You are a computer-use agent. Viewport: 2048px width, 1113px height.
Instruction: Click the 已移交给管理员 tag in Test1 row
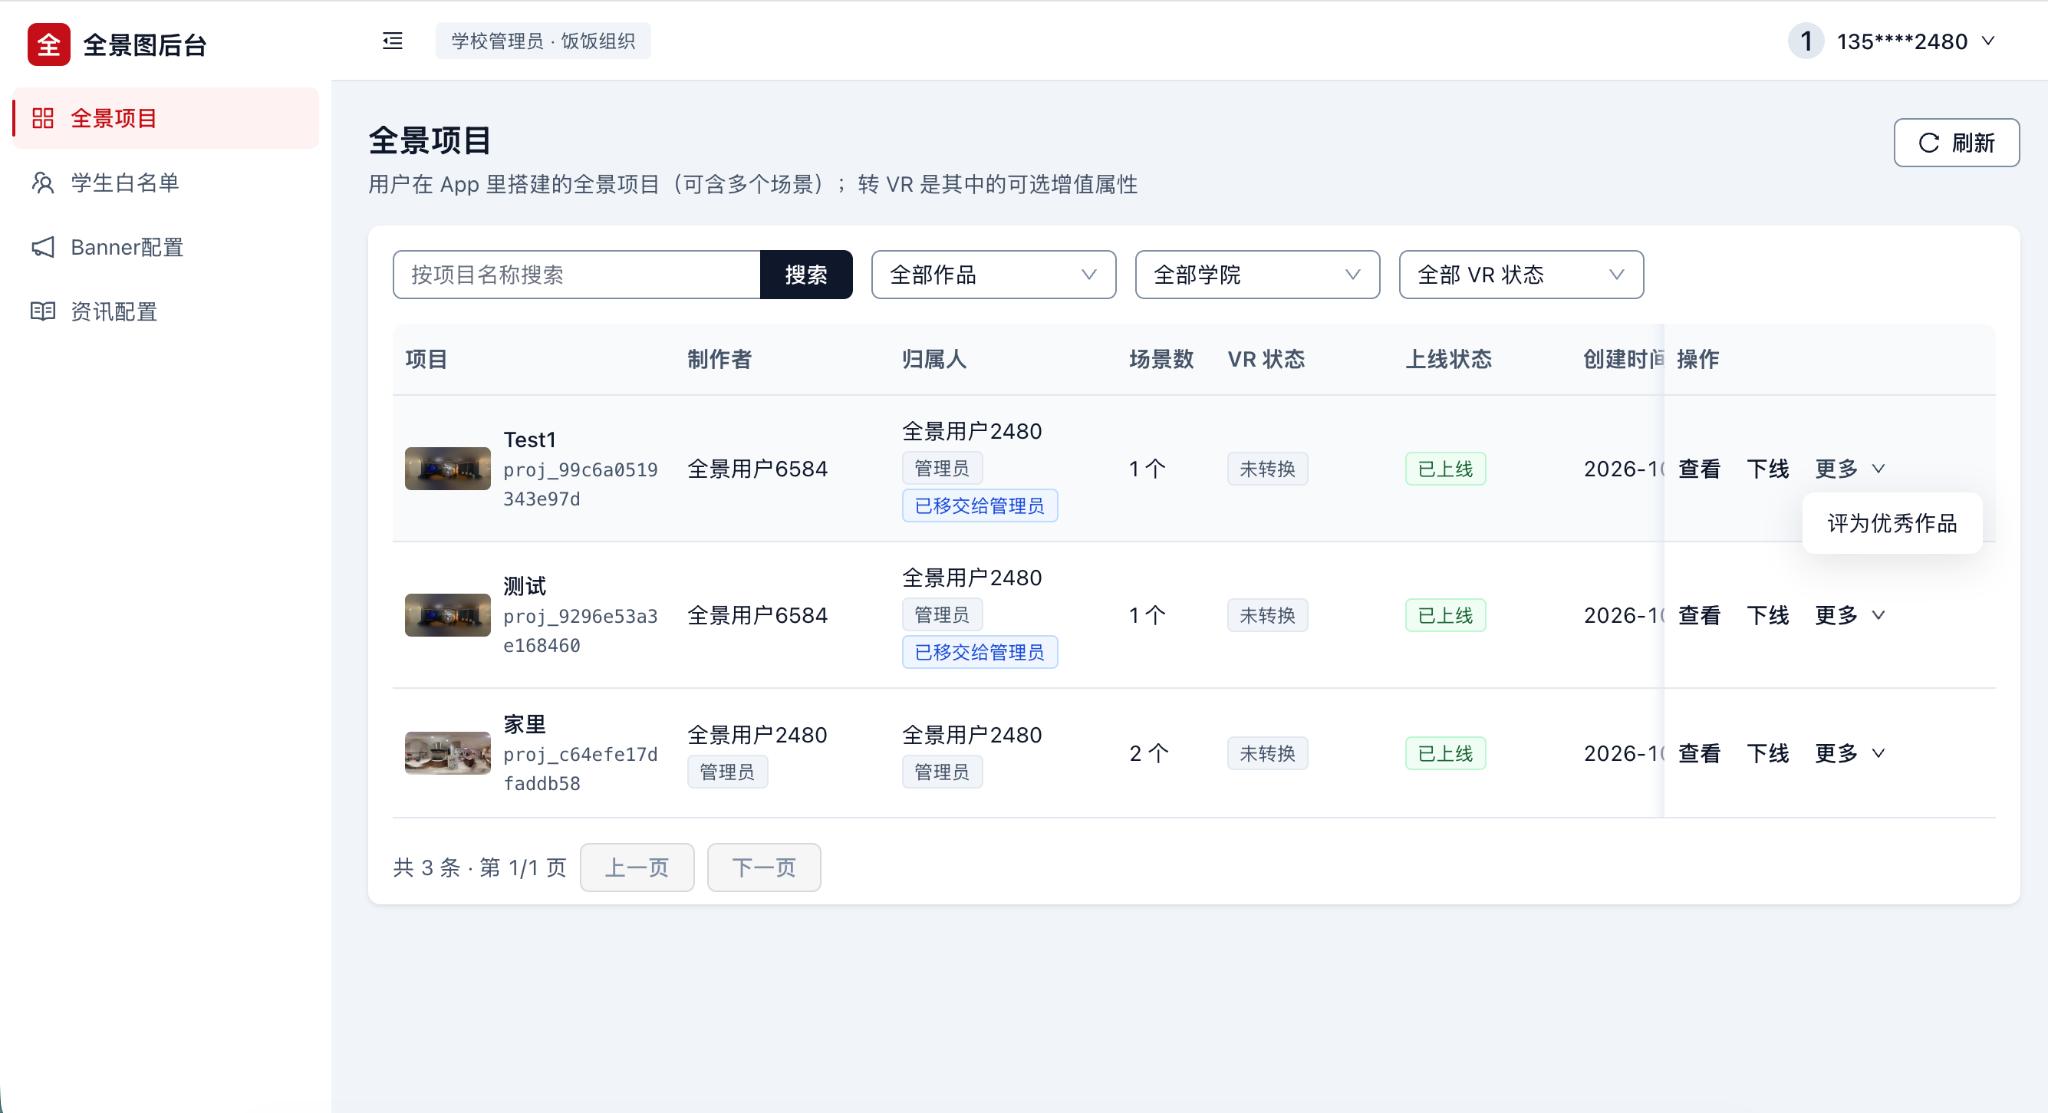pyautogui.click(x=980, y=506)
